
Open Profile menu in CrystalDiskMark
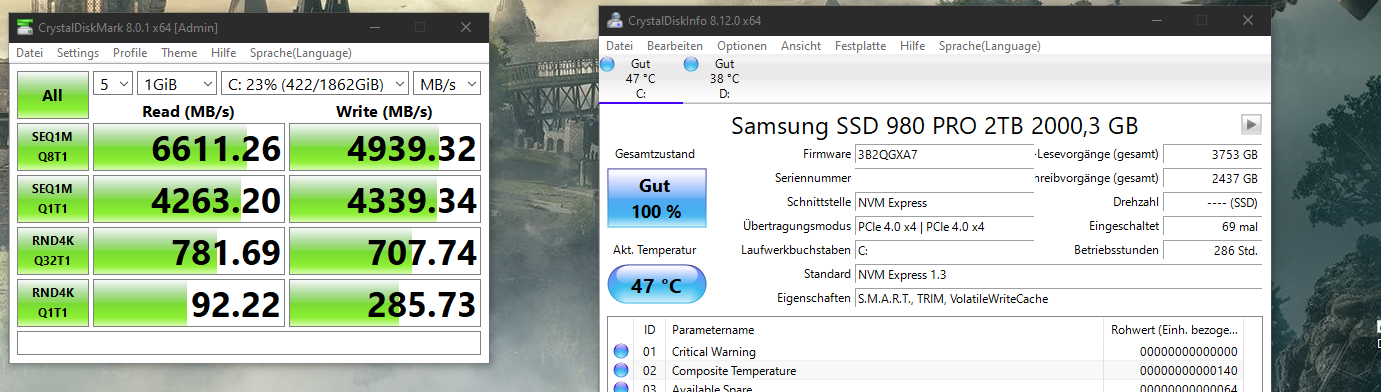tap(130, 53)
